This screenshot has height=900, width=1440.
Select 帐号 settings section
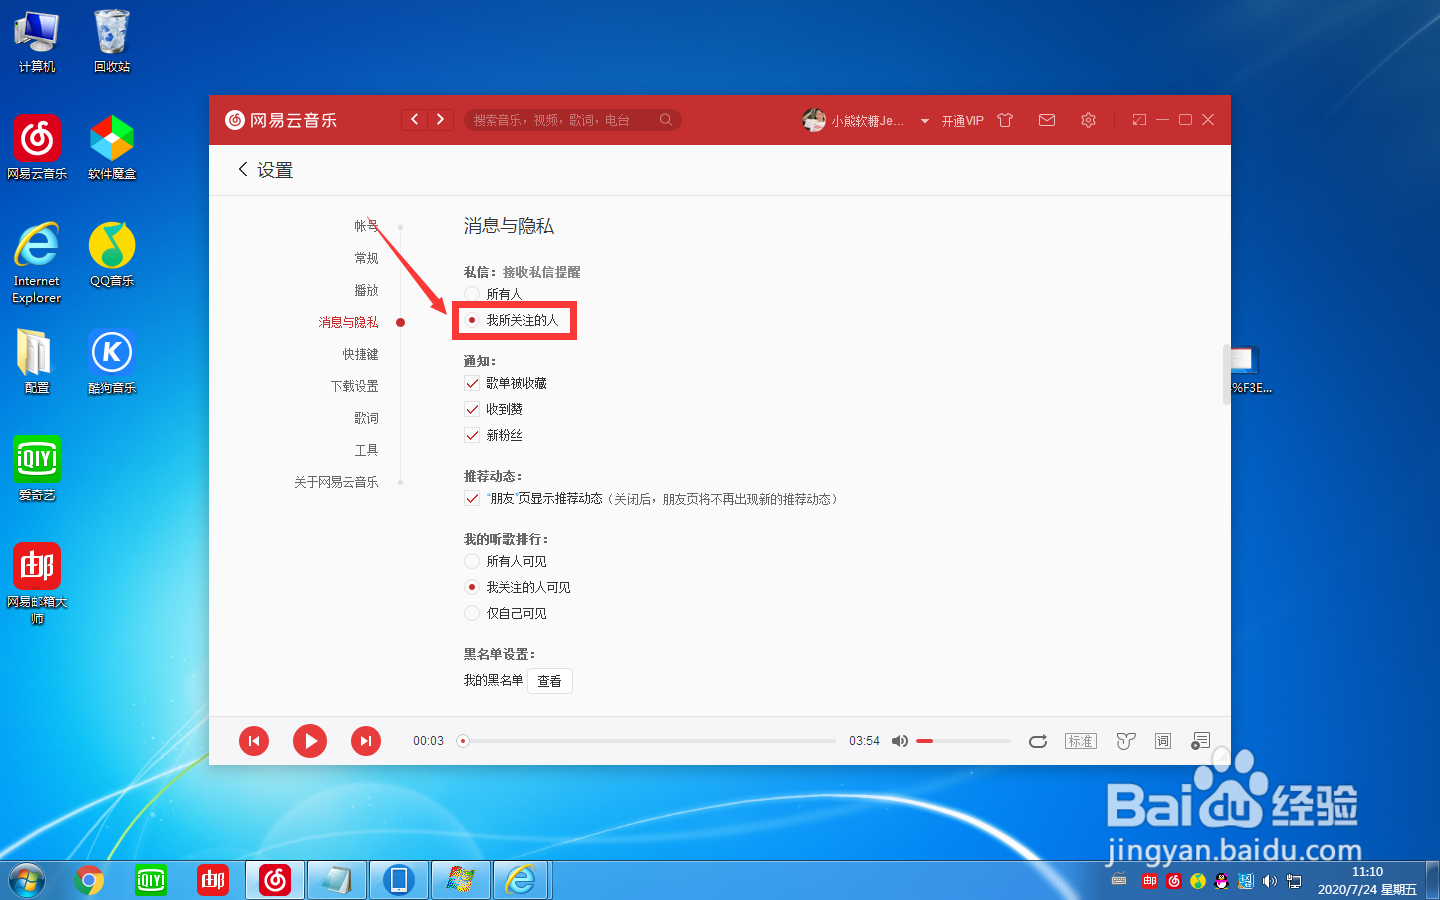click(x=366, y=226)
